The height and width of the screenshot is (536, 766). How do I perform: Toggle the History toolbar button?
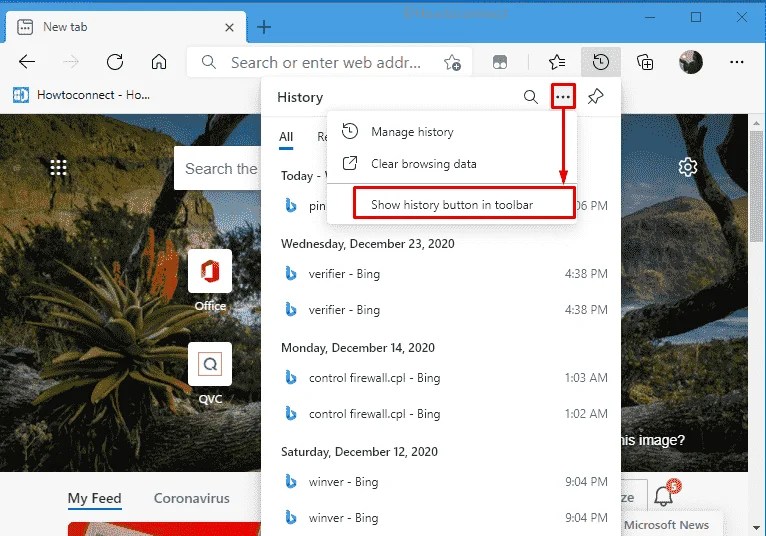[601, 62]
